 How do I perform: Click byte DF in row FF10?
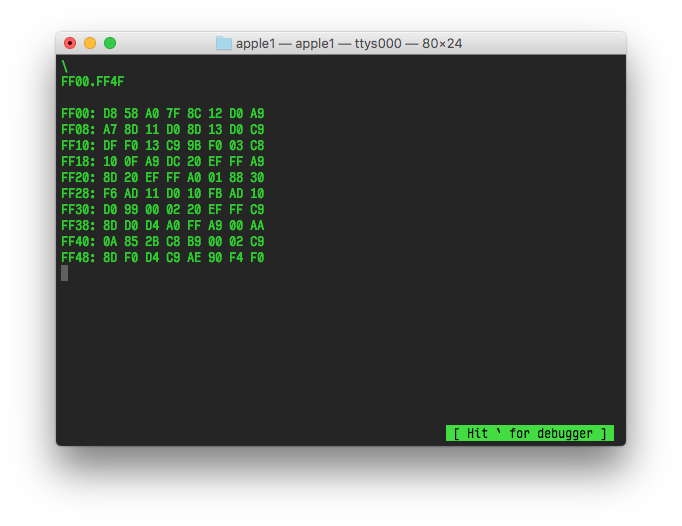point(110,146)
